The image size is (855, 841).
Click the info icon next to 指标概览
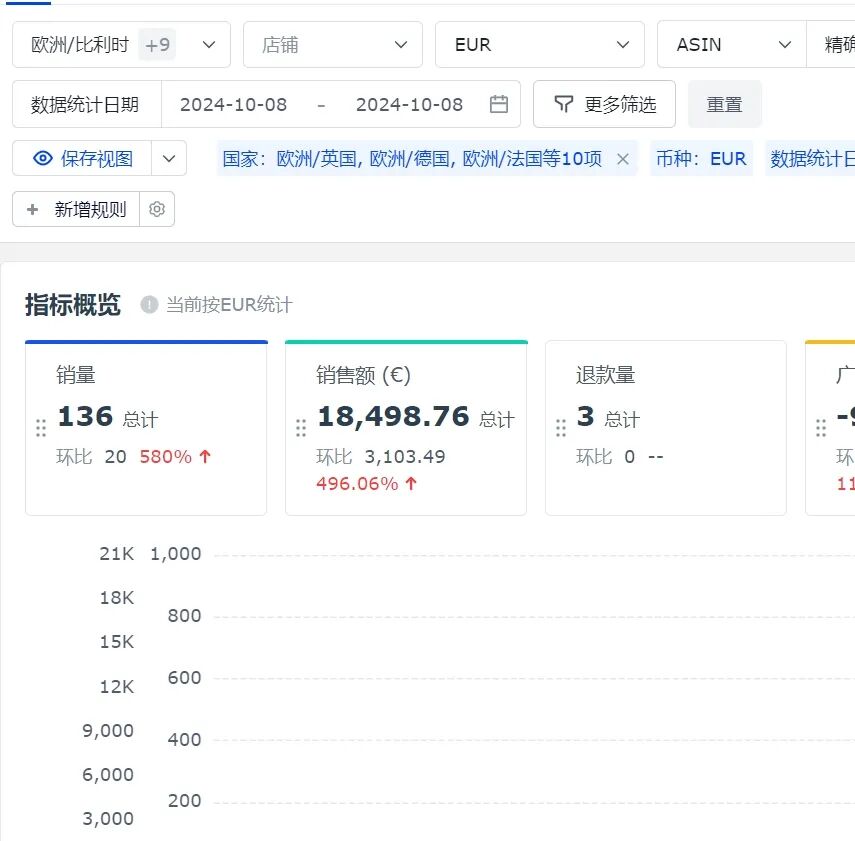click(149, 306)
